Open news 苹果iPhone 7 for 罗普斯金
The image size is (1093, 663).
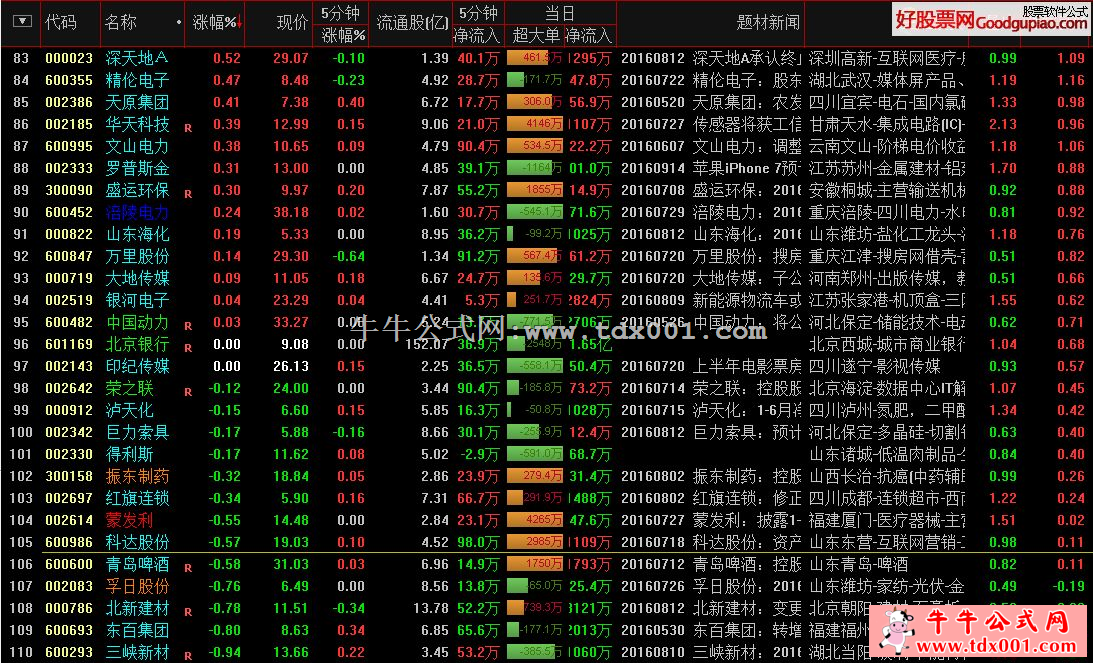pos(747,168)
